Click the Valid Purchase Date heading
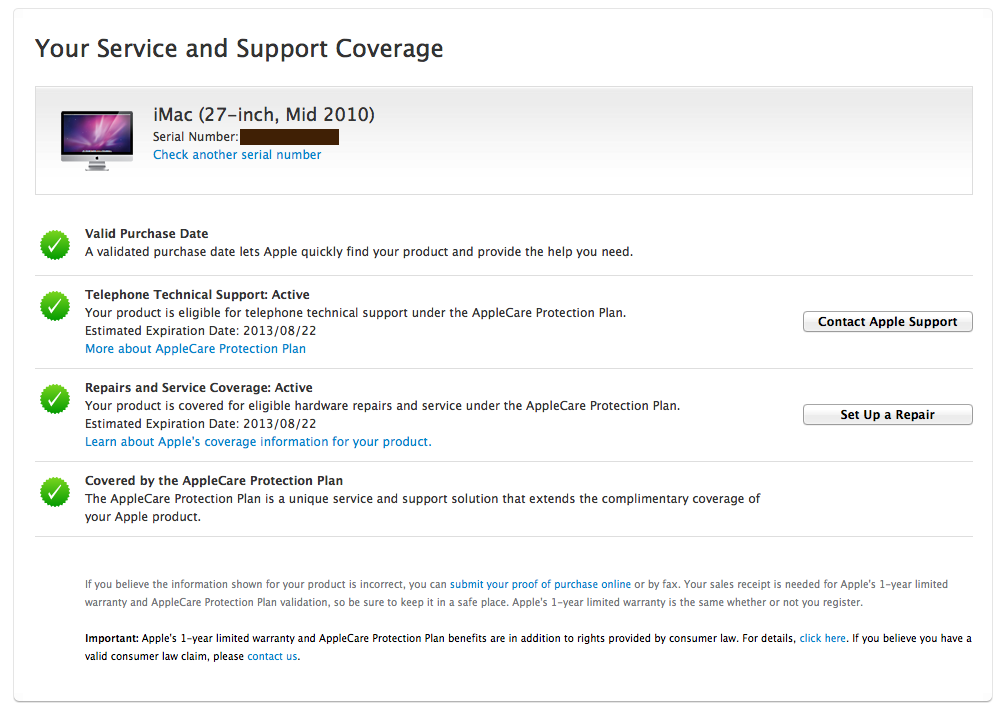Image resolution: width=1003 pixels, height=707 pixels. coord(146,234)
